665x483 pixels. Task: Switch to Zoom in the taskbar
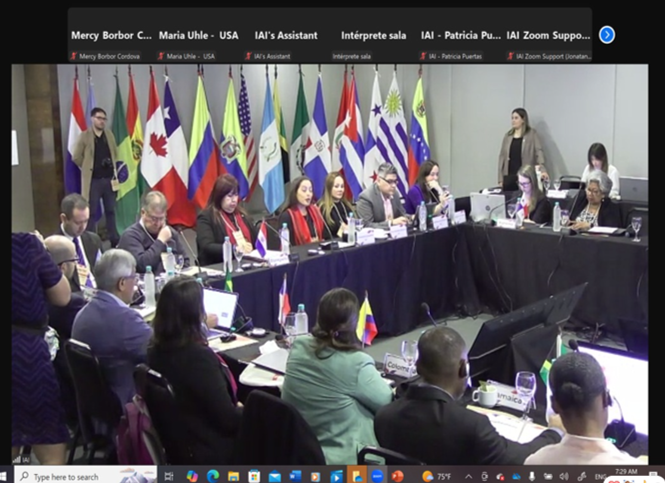point(377,476)
